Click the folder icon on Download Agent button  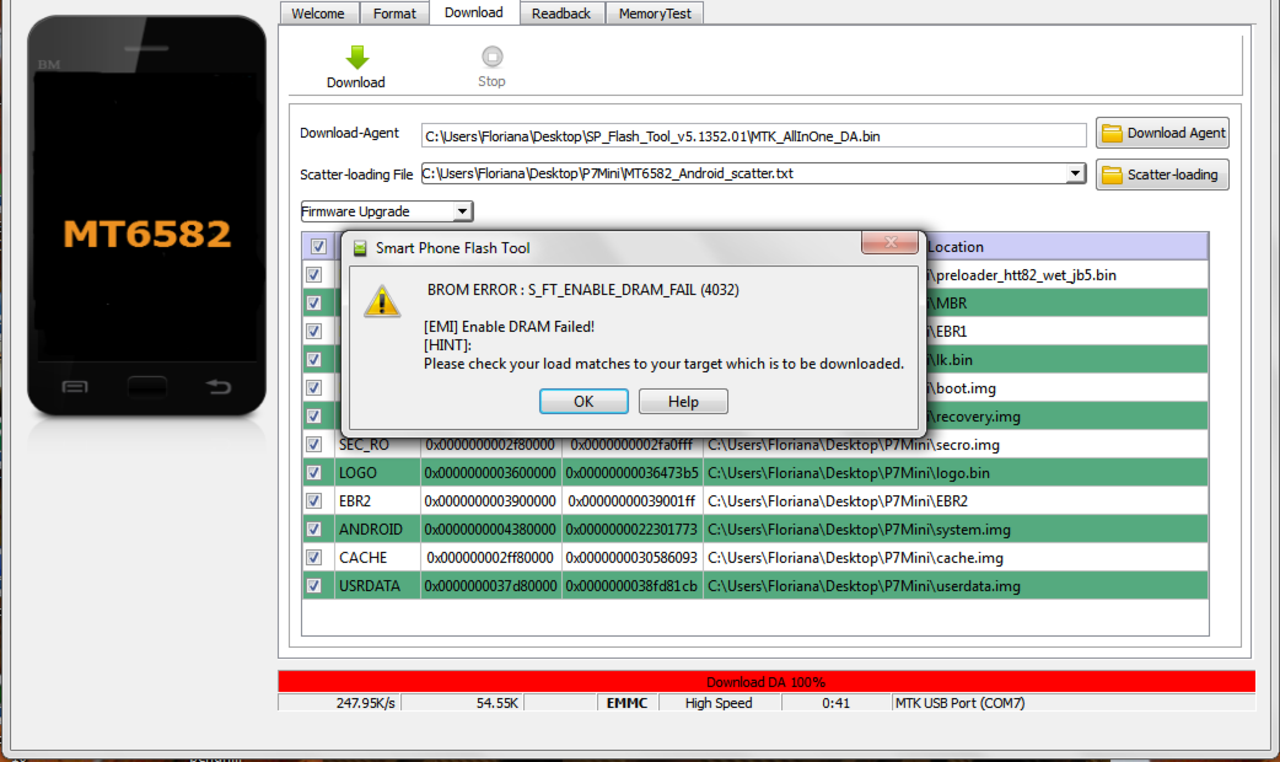(x=1111, y=133)
